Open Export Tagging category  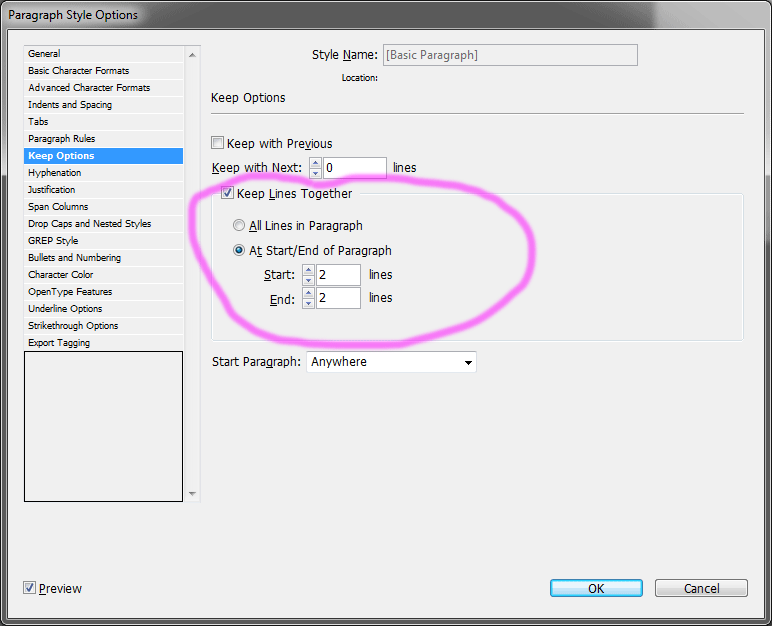(x=103, y=343)
